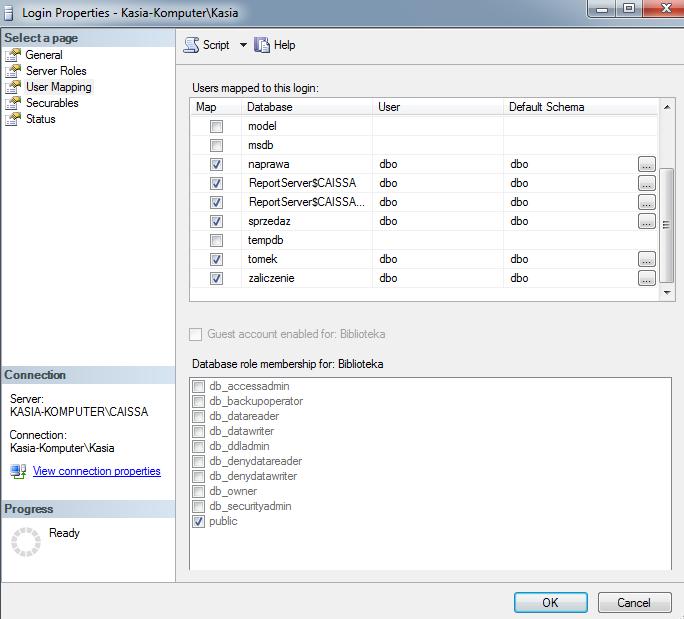Image resolution: width=684 pixels, height=619 pixels.
Task: Click the Server Roles page icon
Action: pyautogui.click(x=13, y=71)
